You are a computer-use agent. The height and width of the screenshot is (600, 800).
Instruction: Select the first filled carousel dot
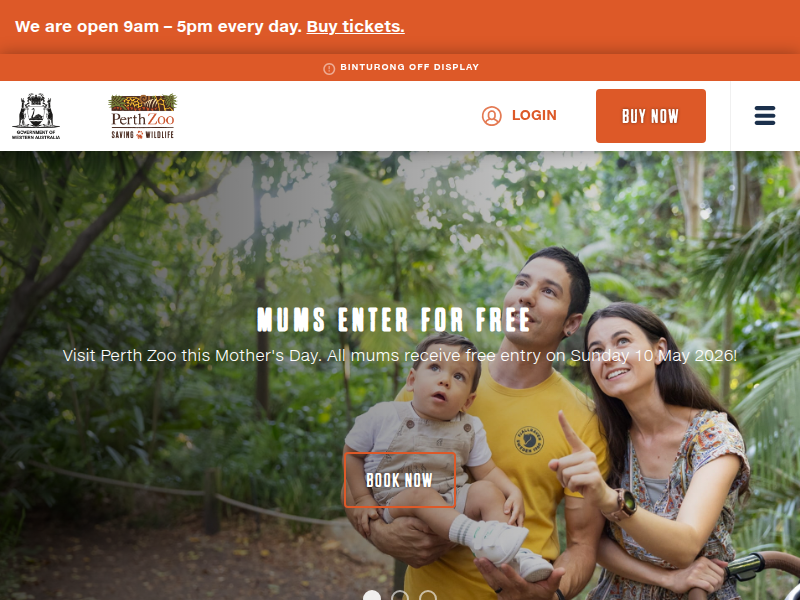[372, 596]
